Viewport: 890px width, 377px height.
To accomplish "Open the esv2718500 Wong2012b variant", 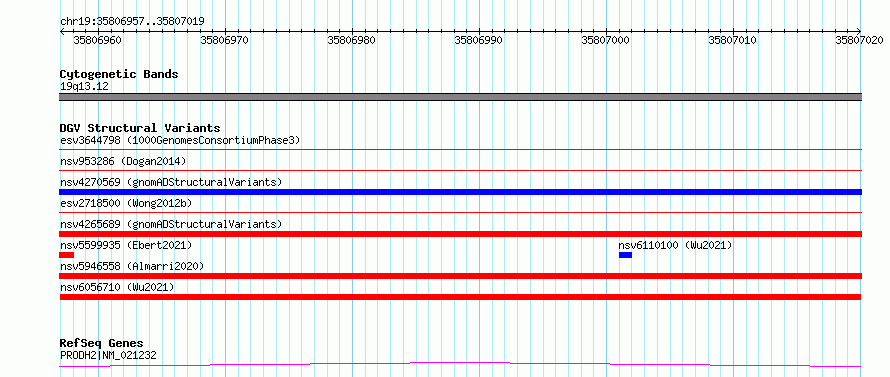I will [125, 203].
